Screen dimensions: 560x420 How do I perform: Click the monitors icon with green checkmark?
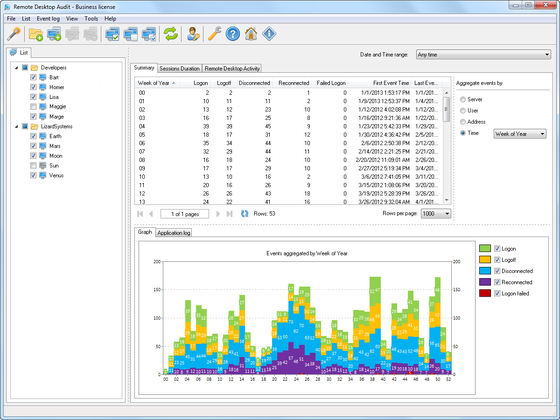point(112,34)
